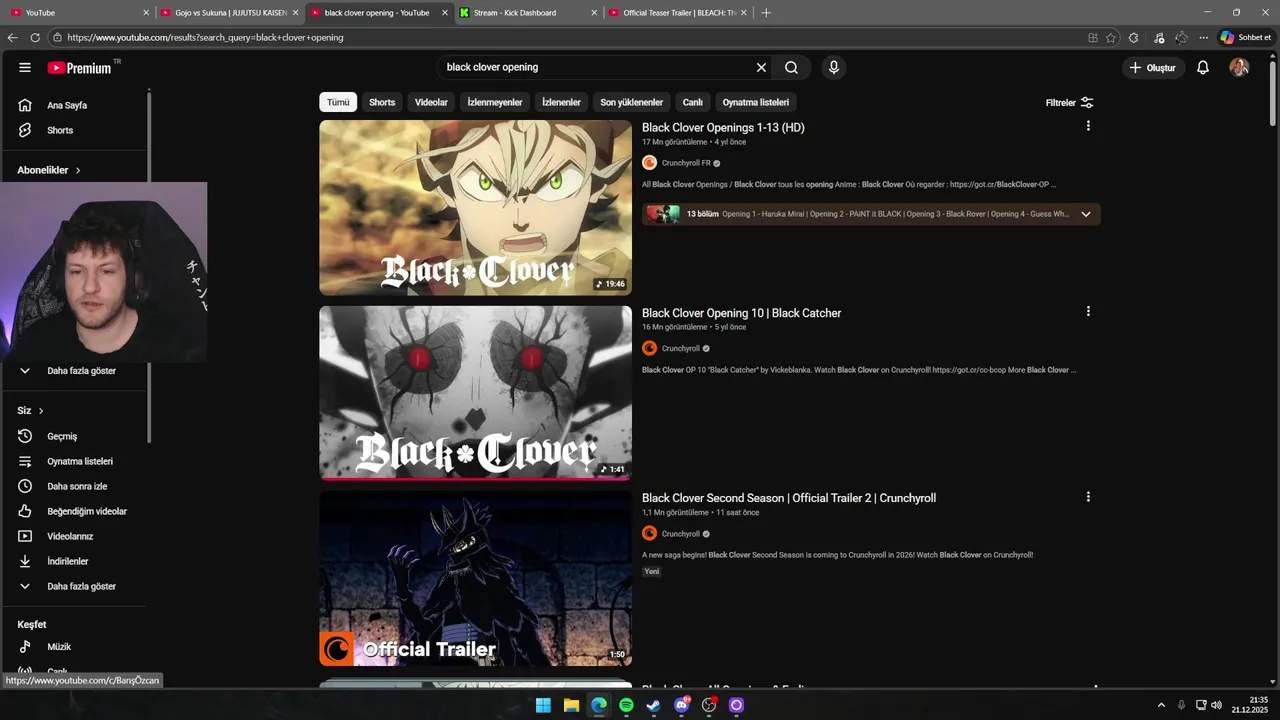Open browser media control icon
This screenshot has height=720, width=1280.
pyautogui.click(x=1159, y=37)
